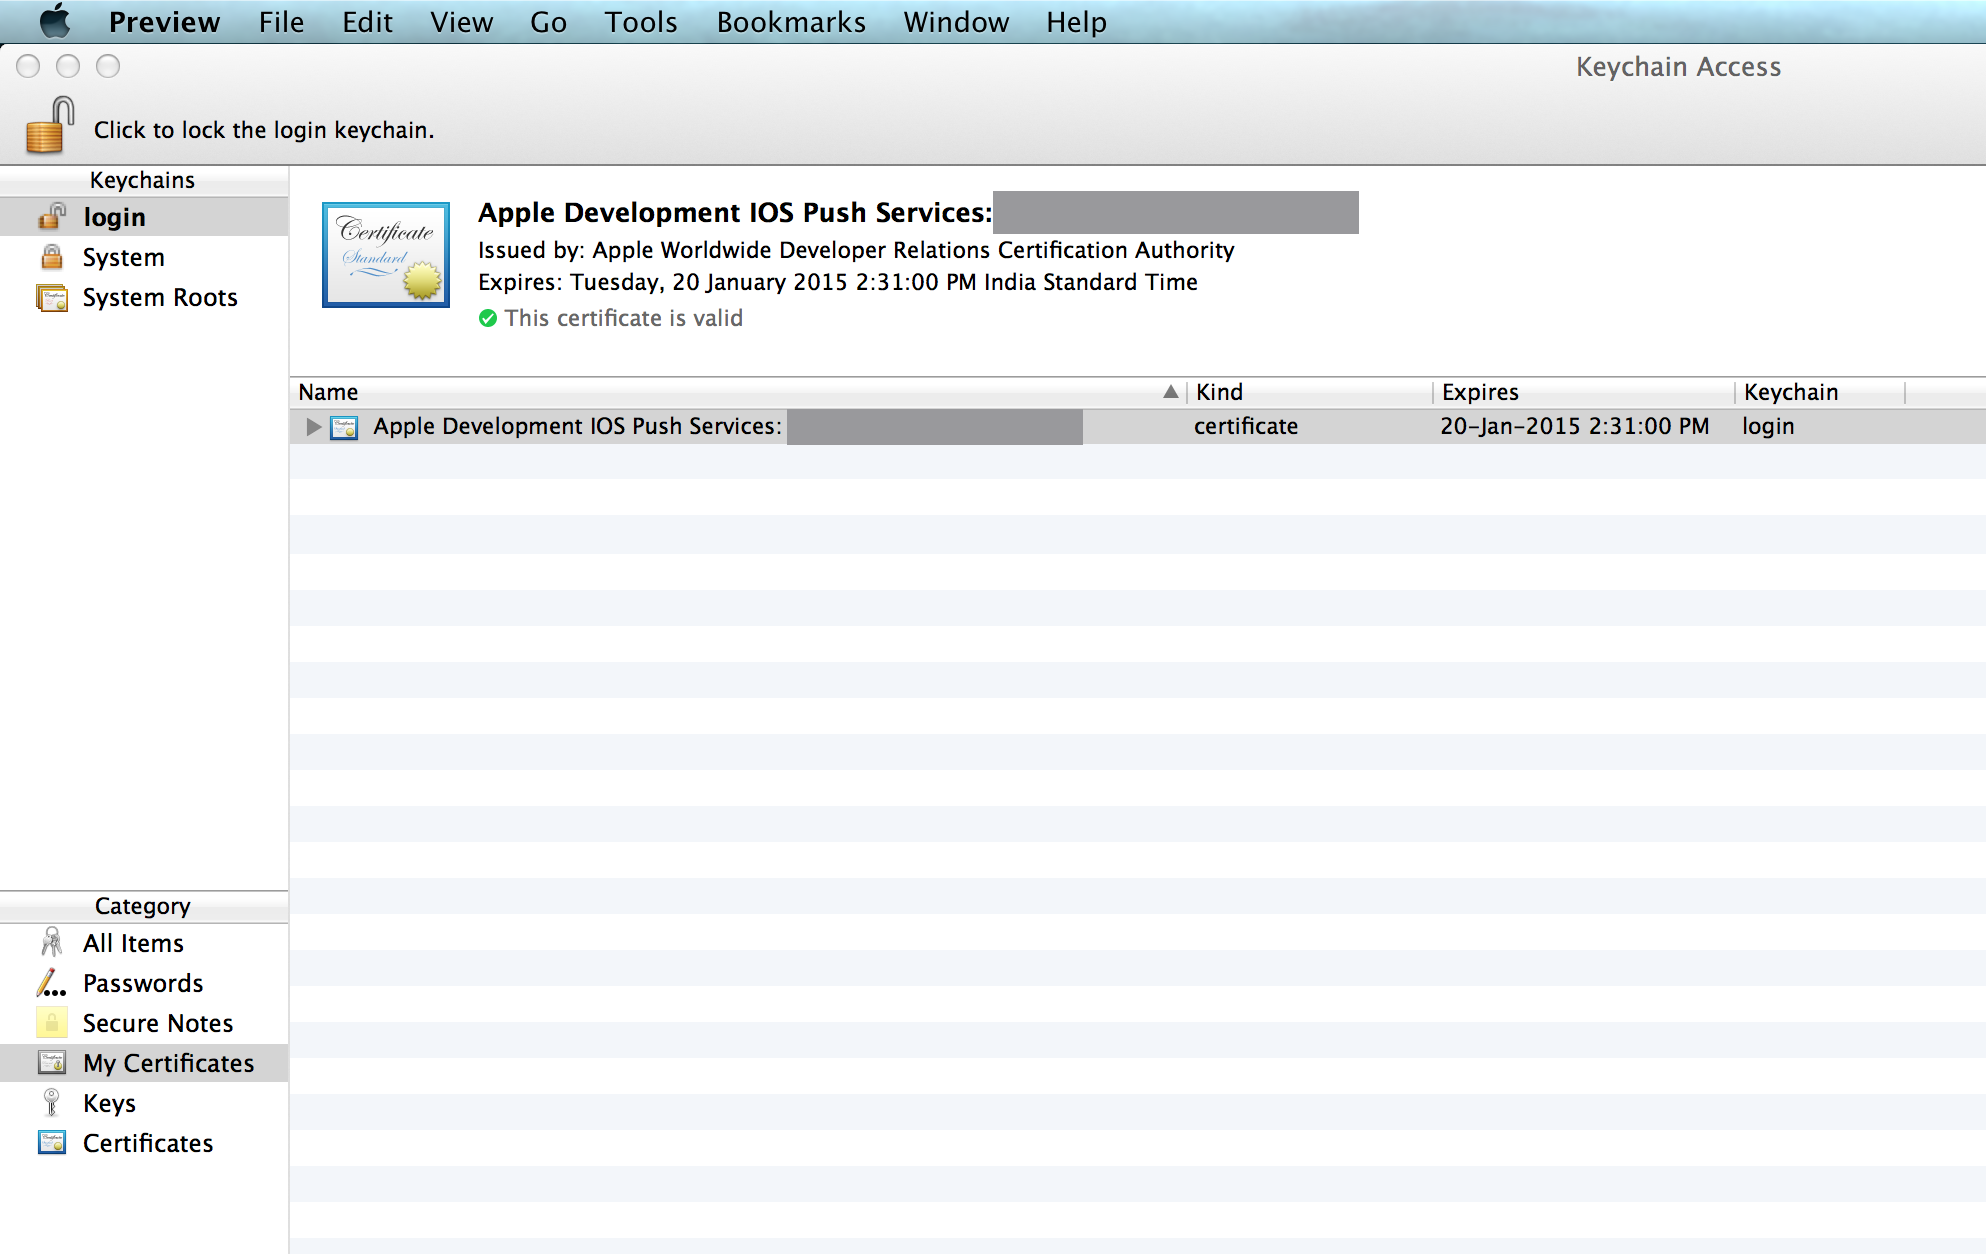The image size is (1986, 1254).
Task: Open the Help menu
Action: [x=1076, y=21]
